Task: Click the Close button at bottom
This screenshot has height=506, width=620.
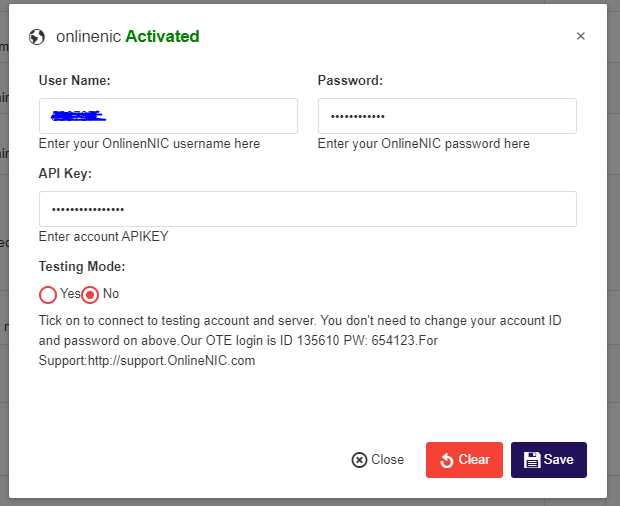Action: (x=378, y=459)
